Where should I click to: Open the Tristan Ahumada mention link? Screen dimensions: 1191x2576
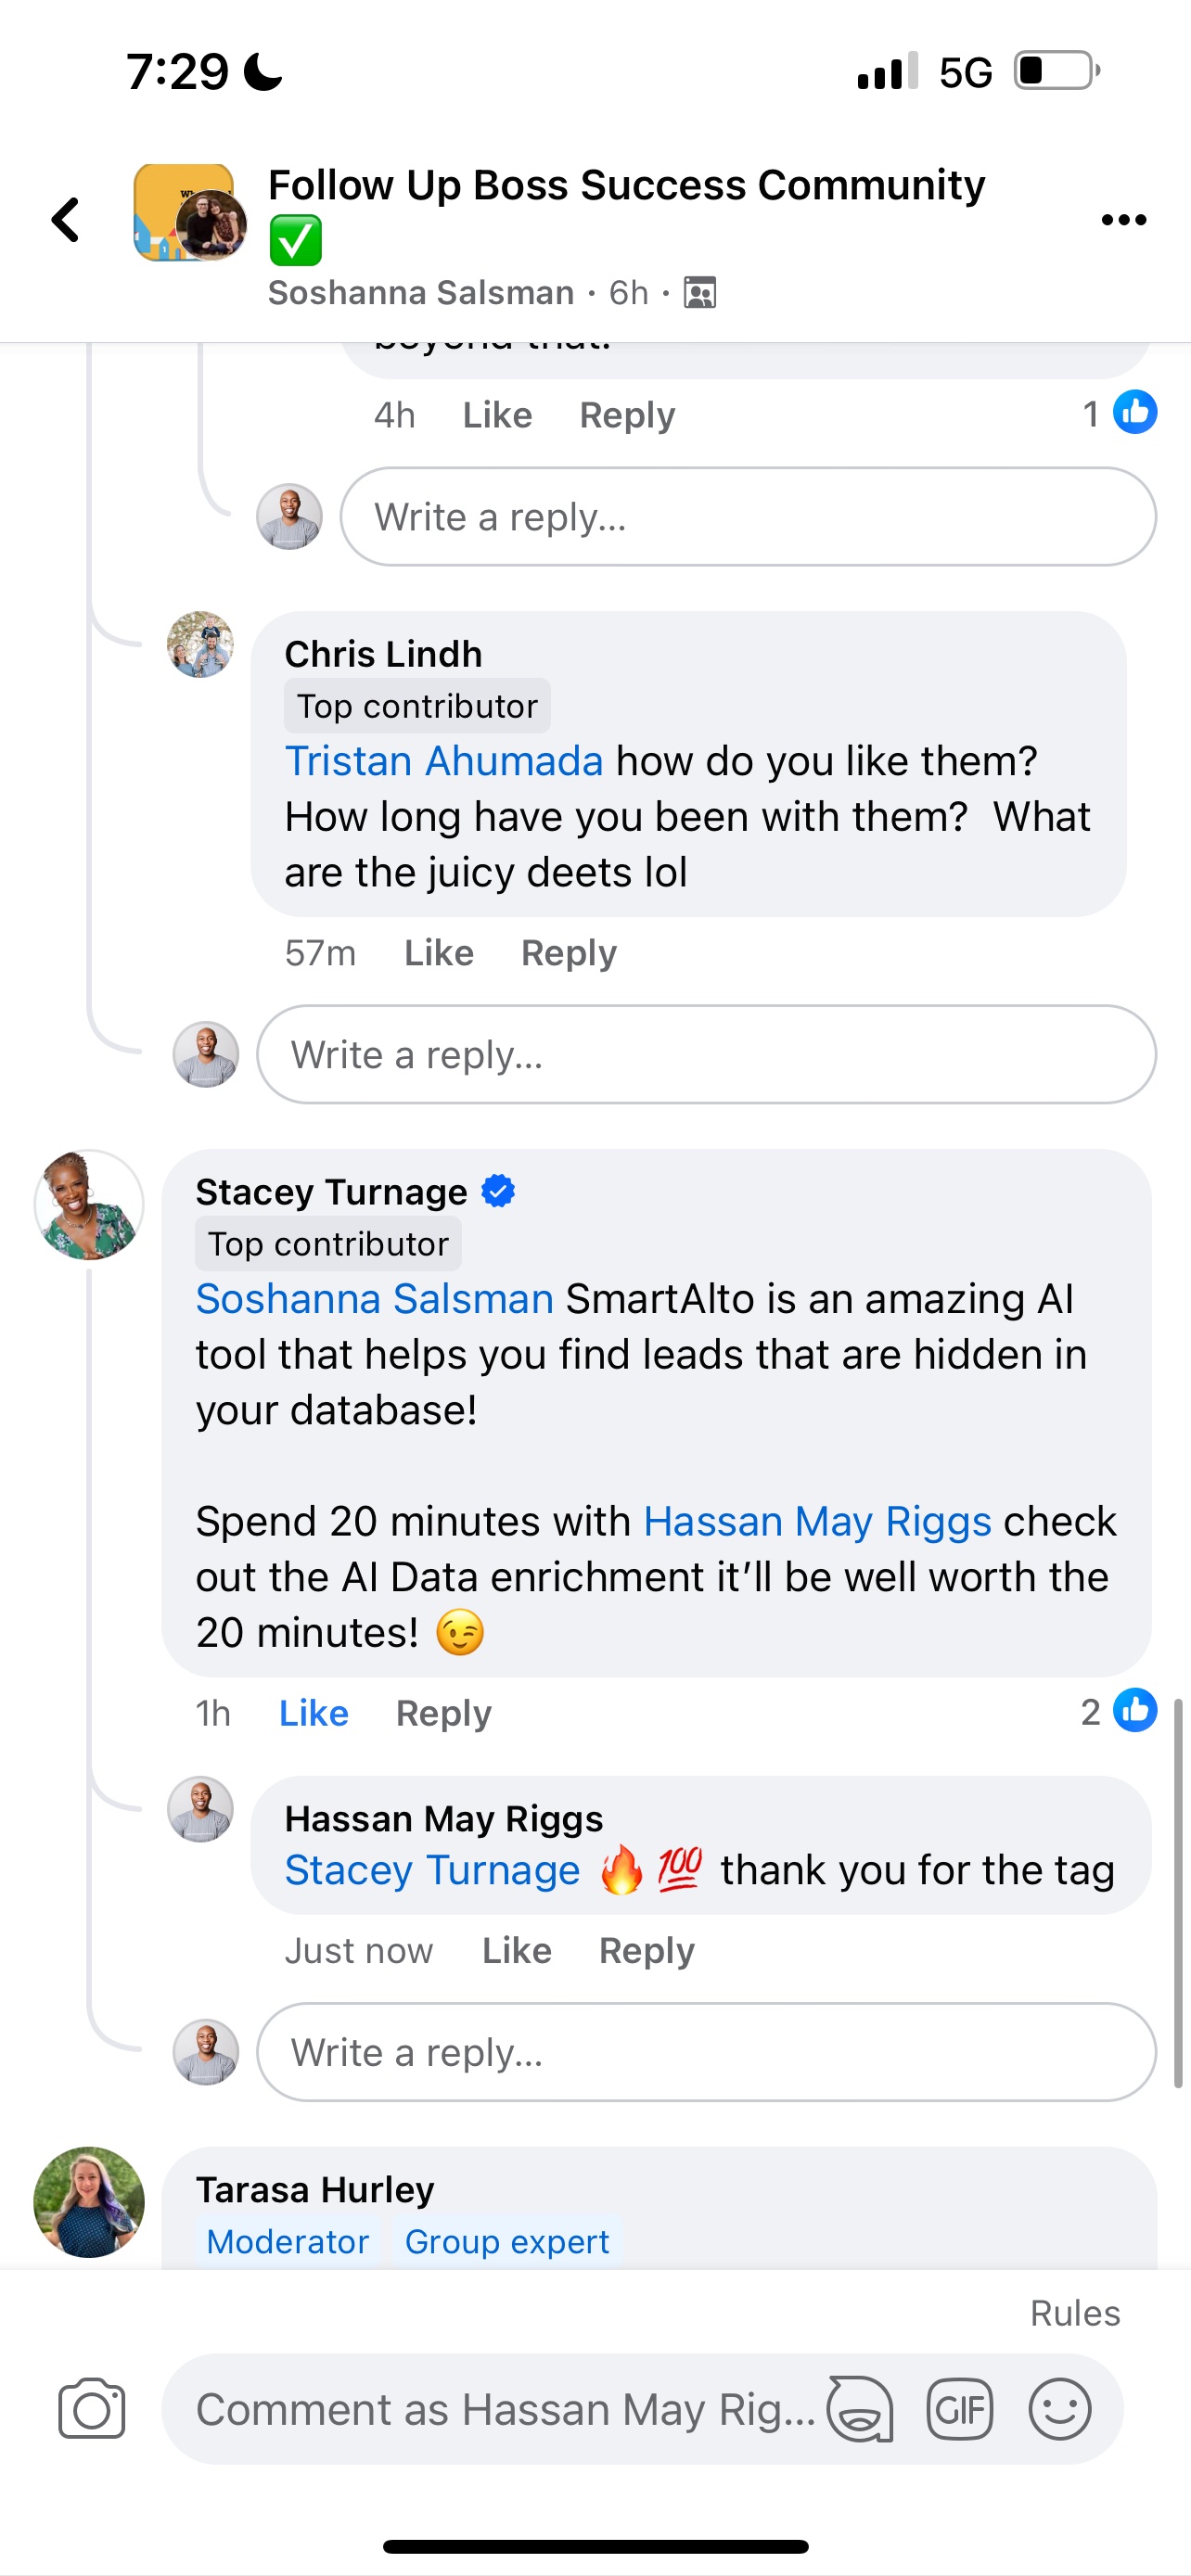[x=444, y=761]
